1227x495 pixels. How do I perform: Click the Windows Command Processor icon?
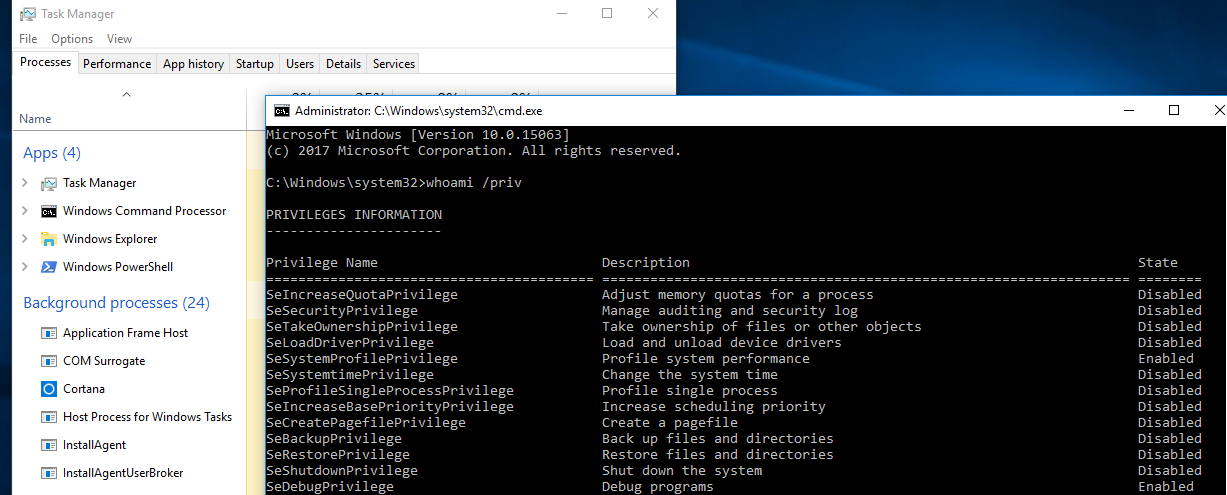[x=49, y=212]
